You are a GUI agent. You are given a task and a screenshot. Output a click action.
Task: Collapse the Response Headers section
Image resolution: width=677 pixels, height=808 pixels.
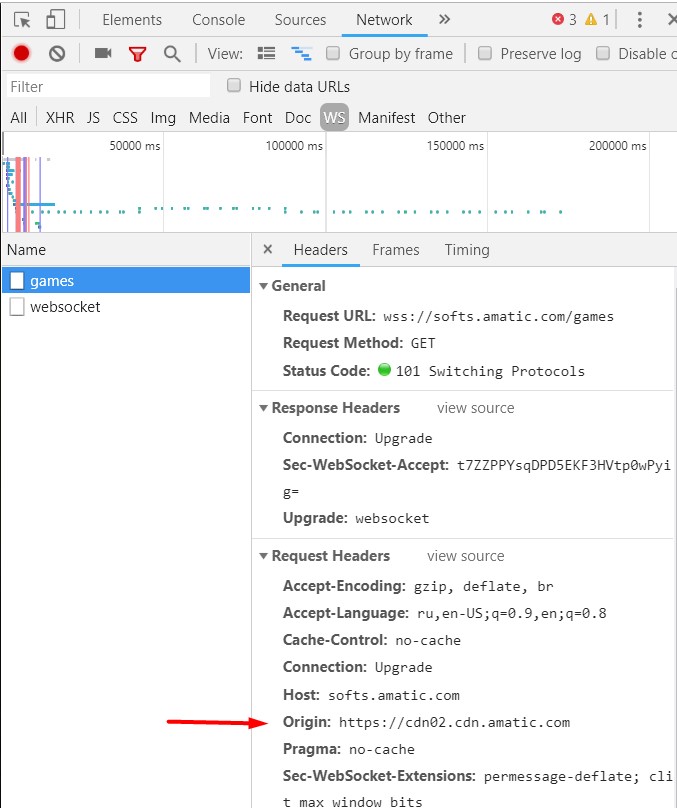pyautogui.click(x=264, y=408)
